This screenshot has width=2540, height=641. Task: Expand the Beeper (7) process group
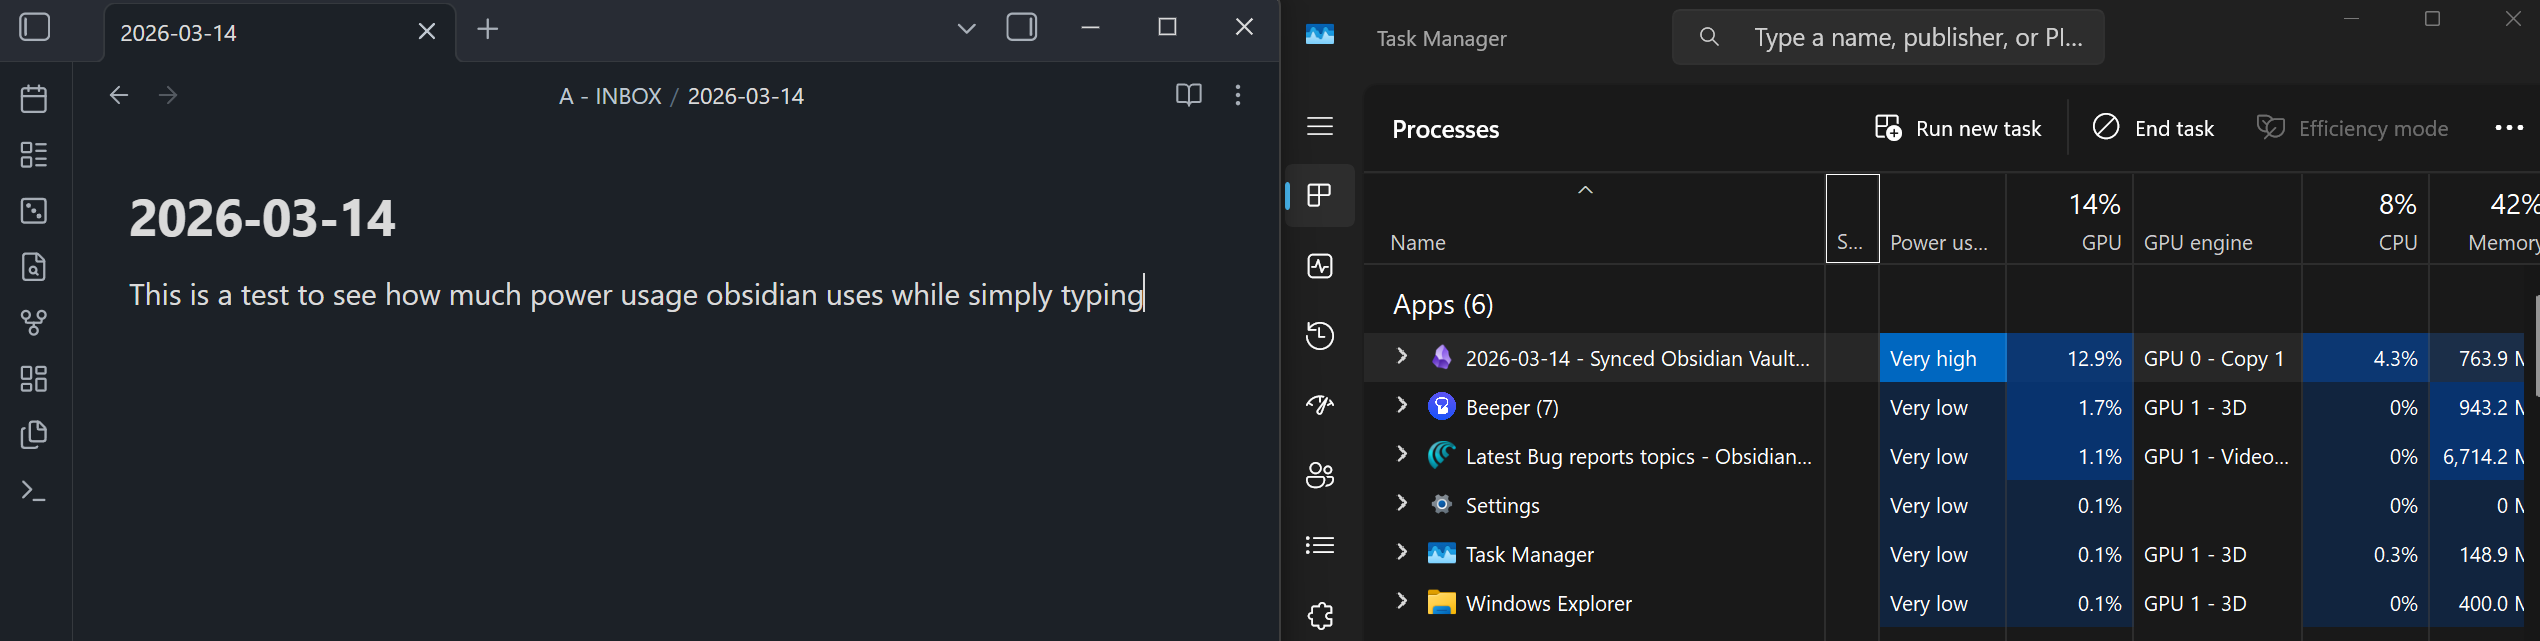pyautogui.click(x=1402, y=405)
